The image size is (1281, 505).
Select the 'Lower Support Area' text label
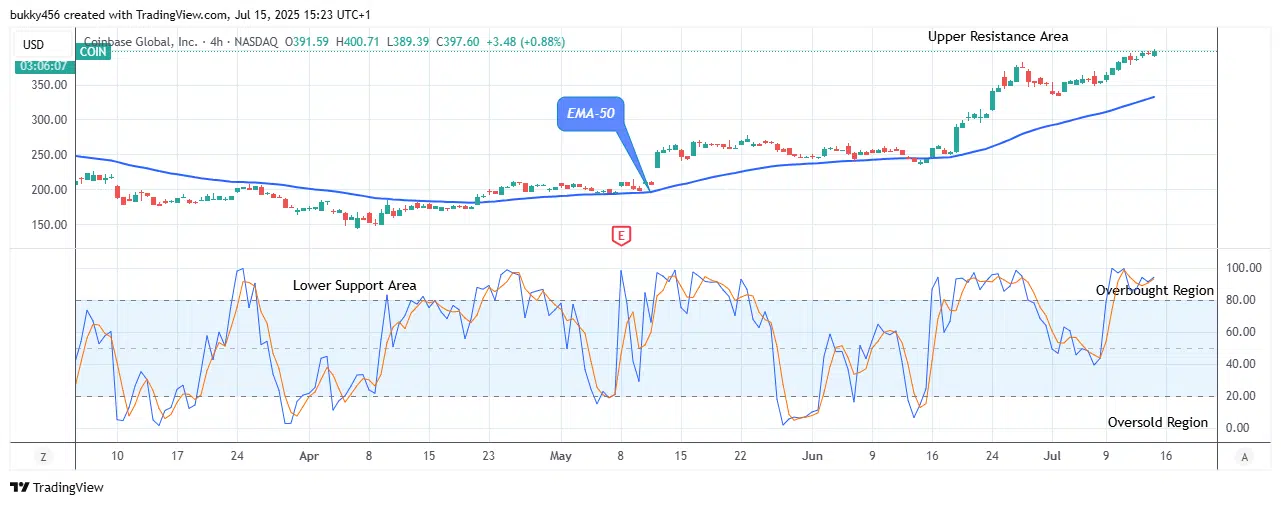[x=354, y=285]
